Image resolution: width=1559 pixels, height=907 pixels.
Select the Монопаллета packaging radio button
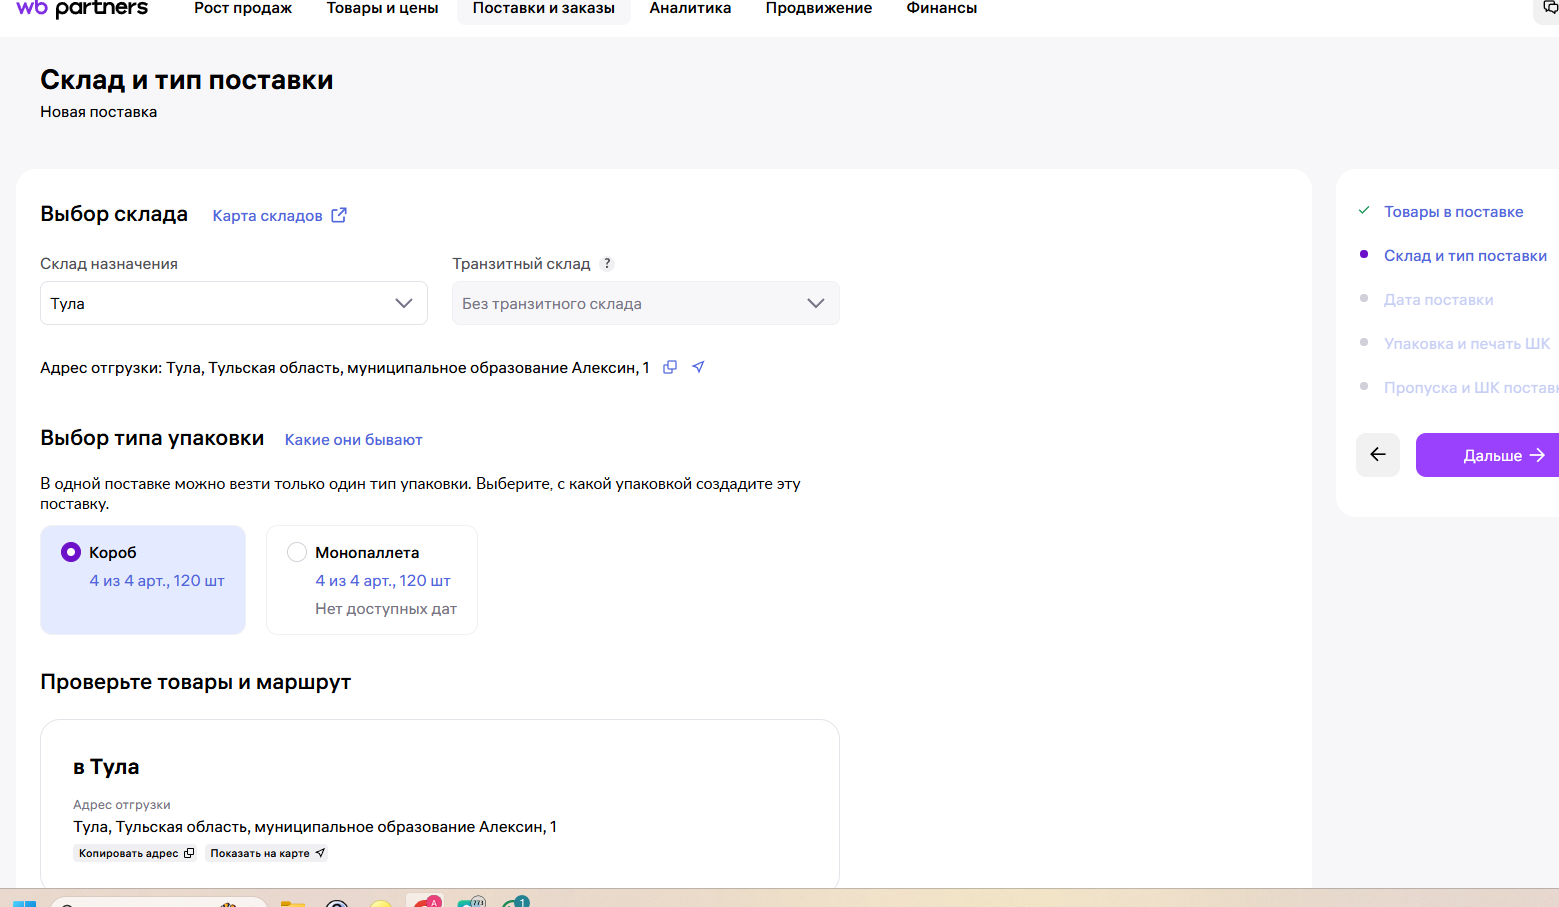pyautogui.click(x=297, y=552)
